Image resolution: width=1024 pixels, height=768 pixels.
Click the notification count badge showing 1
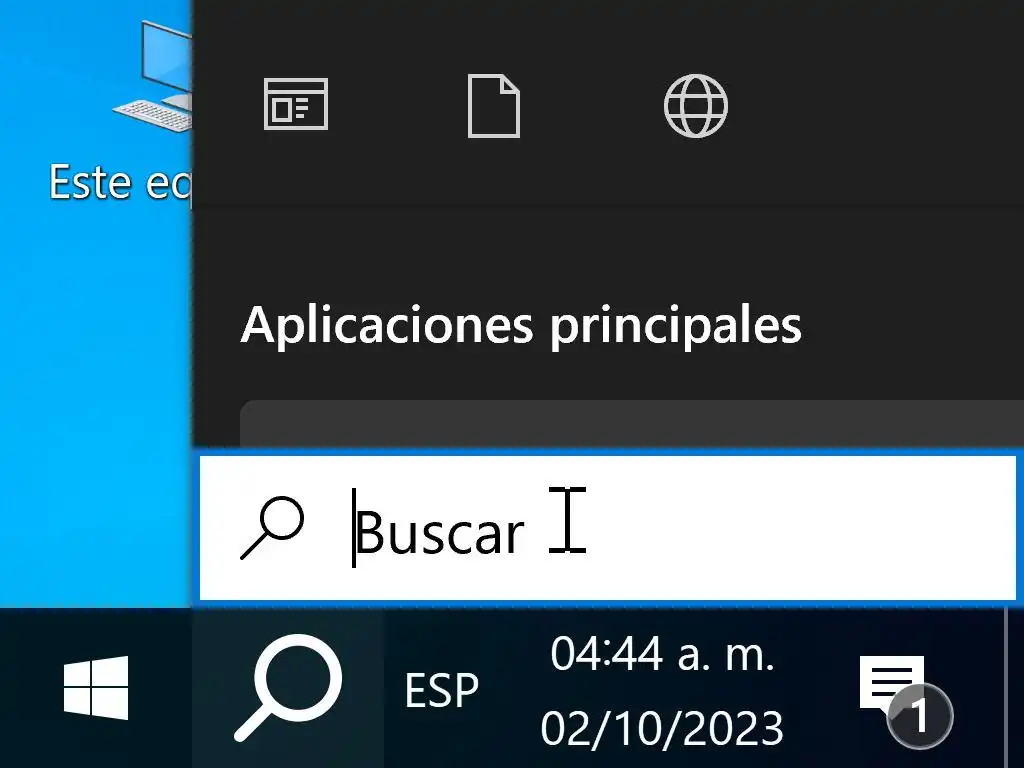[920, 716]
